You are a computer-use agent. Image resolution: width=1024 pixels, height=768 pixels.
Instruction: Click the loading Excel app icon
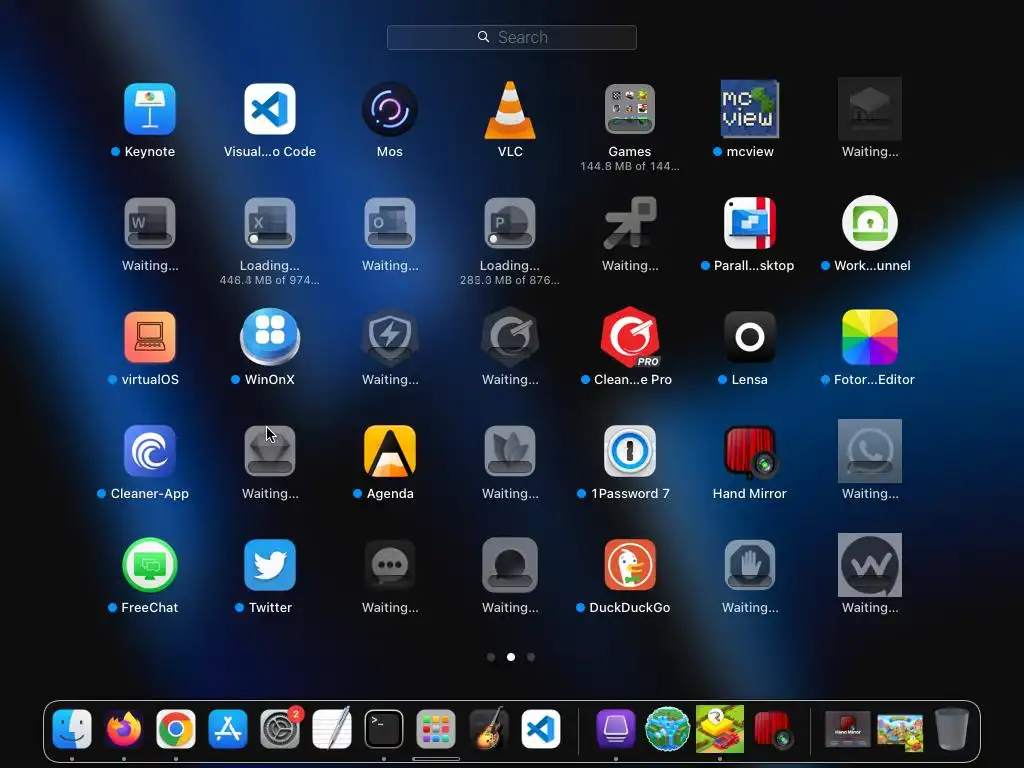(270, 223)
